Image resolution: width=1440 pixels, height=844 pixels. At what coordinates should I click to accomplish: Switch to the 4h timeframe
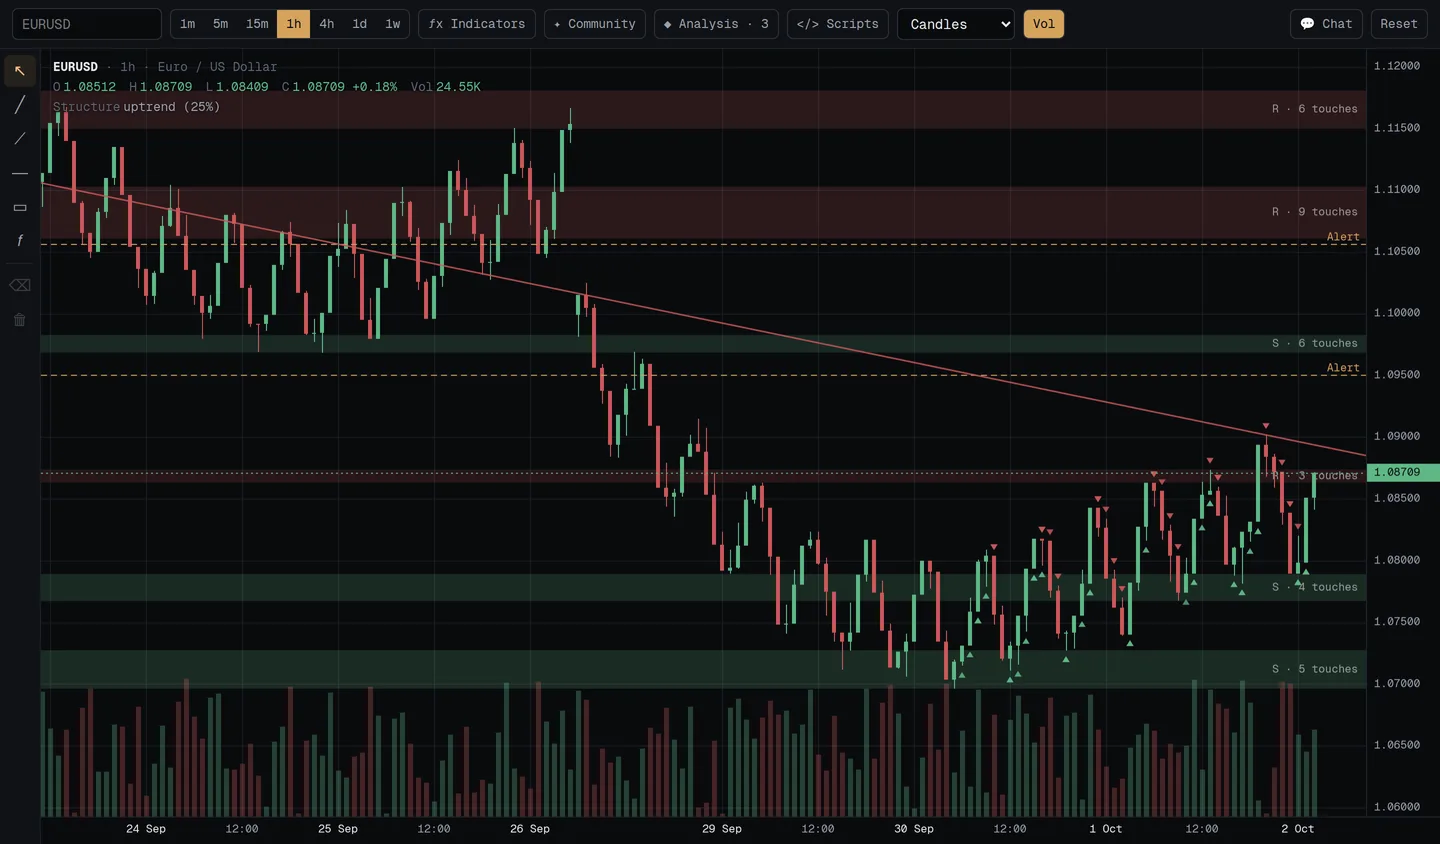point(327,24)
